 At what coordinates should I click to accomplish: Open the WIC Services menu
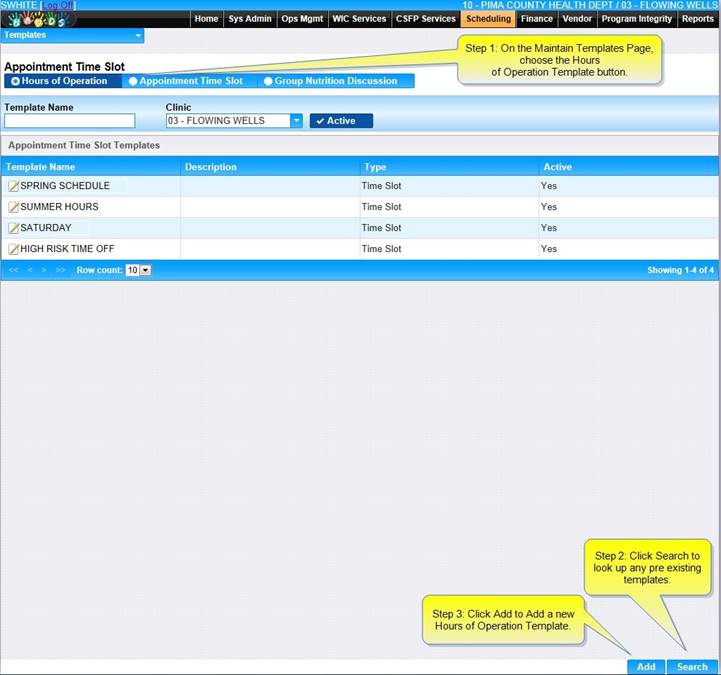[x=359, y=19]
